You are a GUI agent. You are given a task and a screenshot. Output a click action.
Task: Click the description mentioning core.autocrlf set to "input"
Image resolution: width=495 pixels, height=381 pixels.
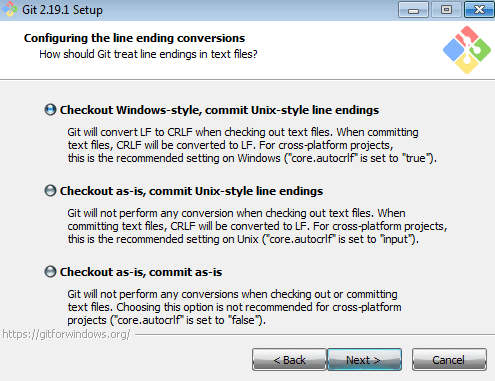click(257, 226)
